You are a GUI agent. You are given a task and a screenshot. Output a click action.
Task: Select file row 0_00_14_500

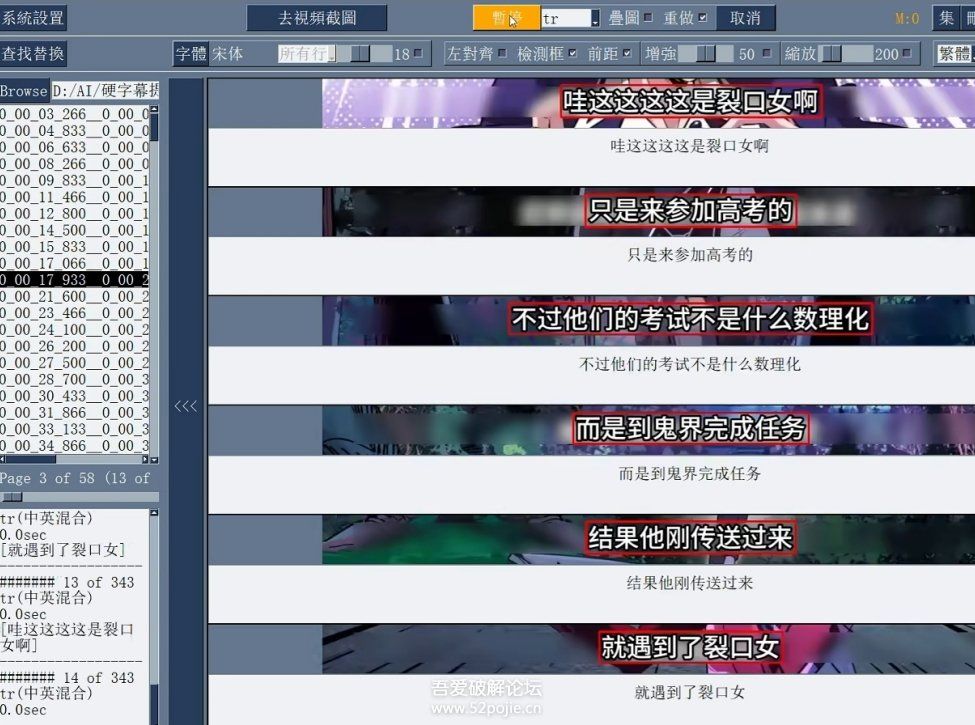pos(75,230)
